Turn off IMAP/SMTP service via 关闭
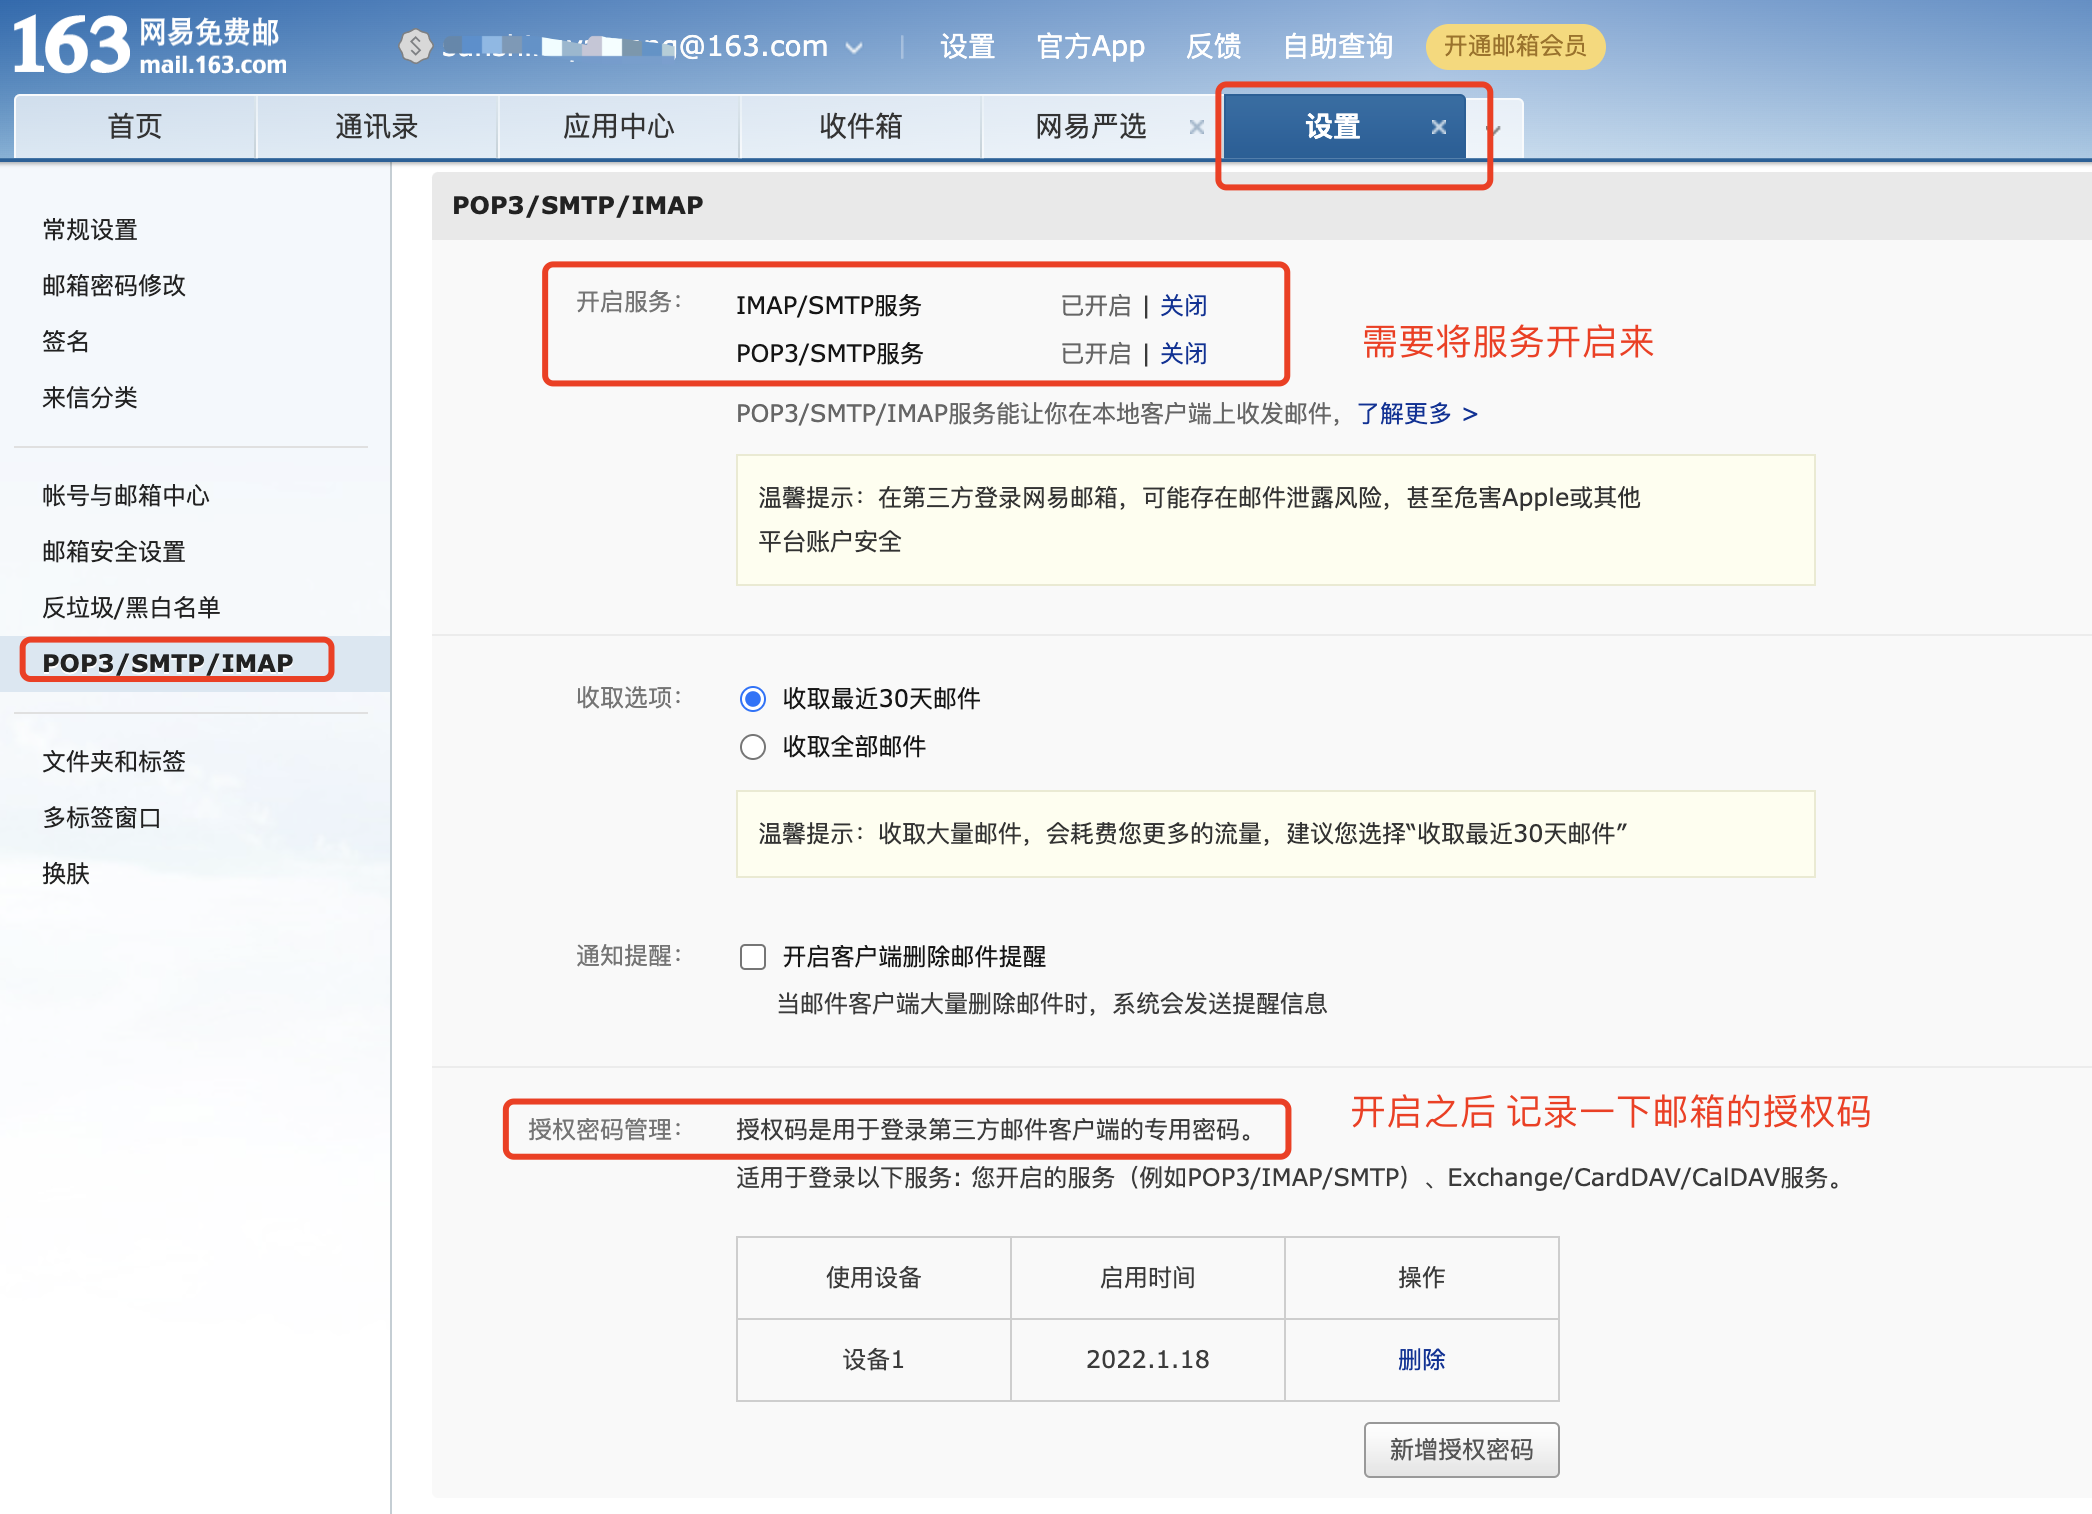Viewport: 2092px width, 1514px height. (1183, 306)
